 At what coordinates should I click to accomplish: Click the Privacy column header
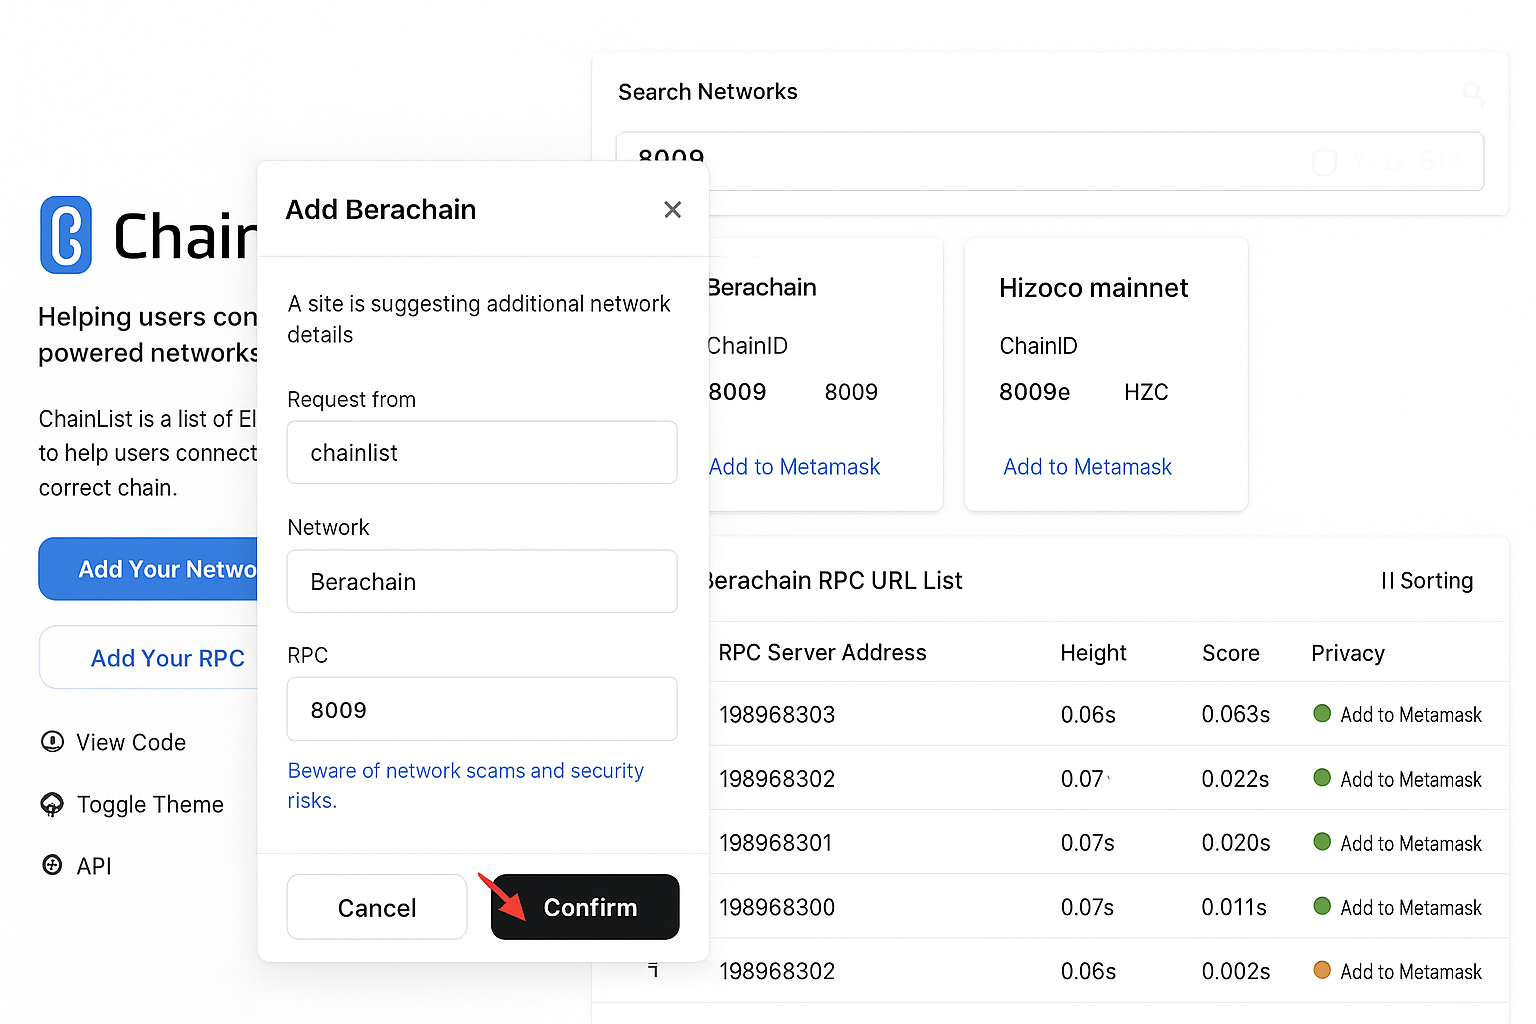(x=1347, y=653)
